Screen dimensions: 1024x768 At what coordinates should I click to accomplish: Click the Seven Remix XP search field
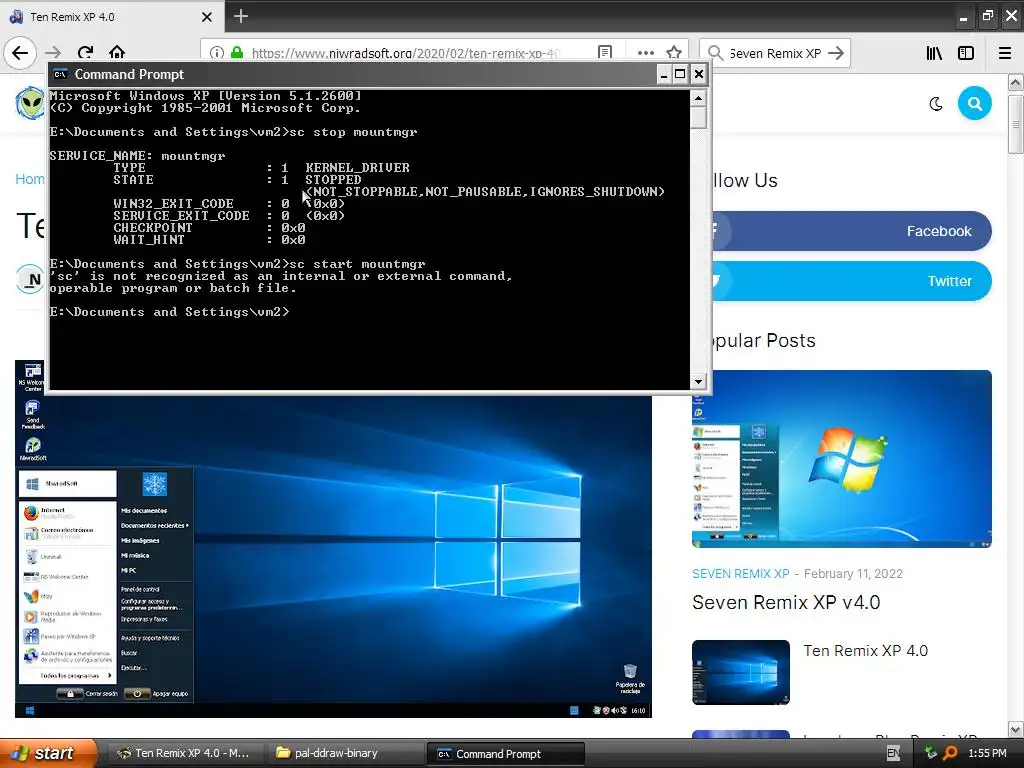[775, 53]
